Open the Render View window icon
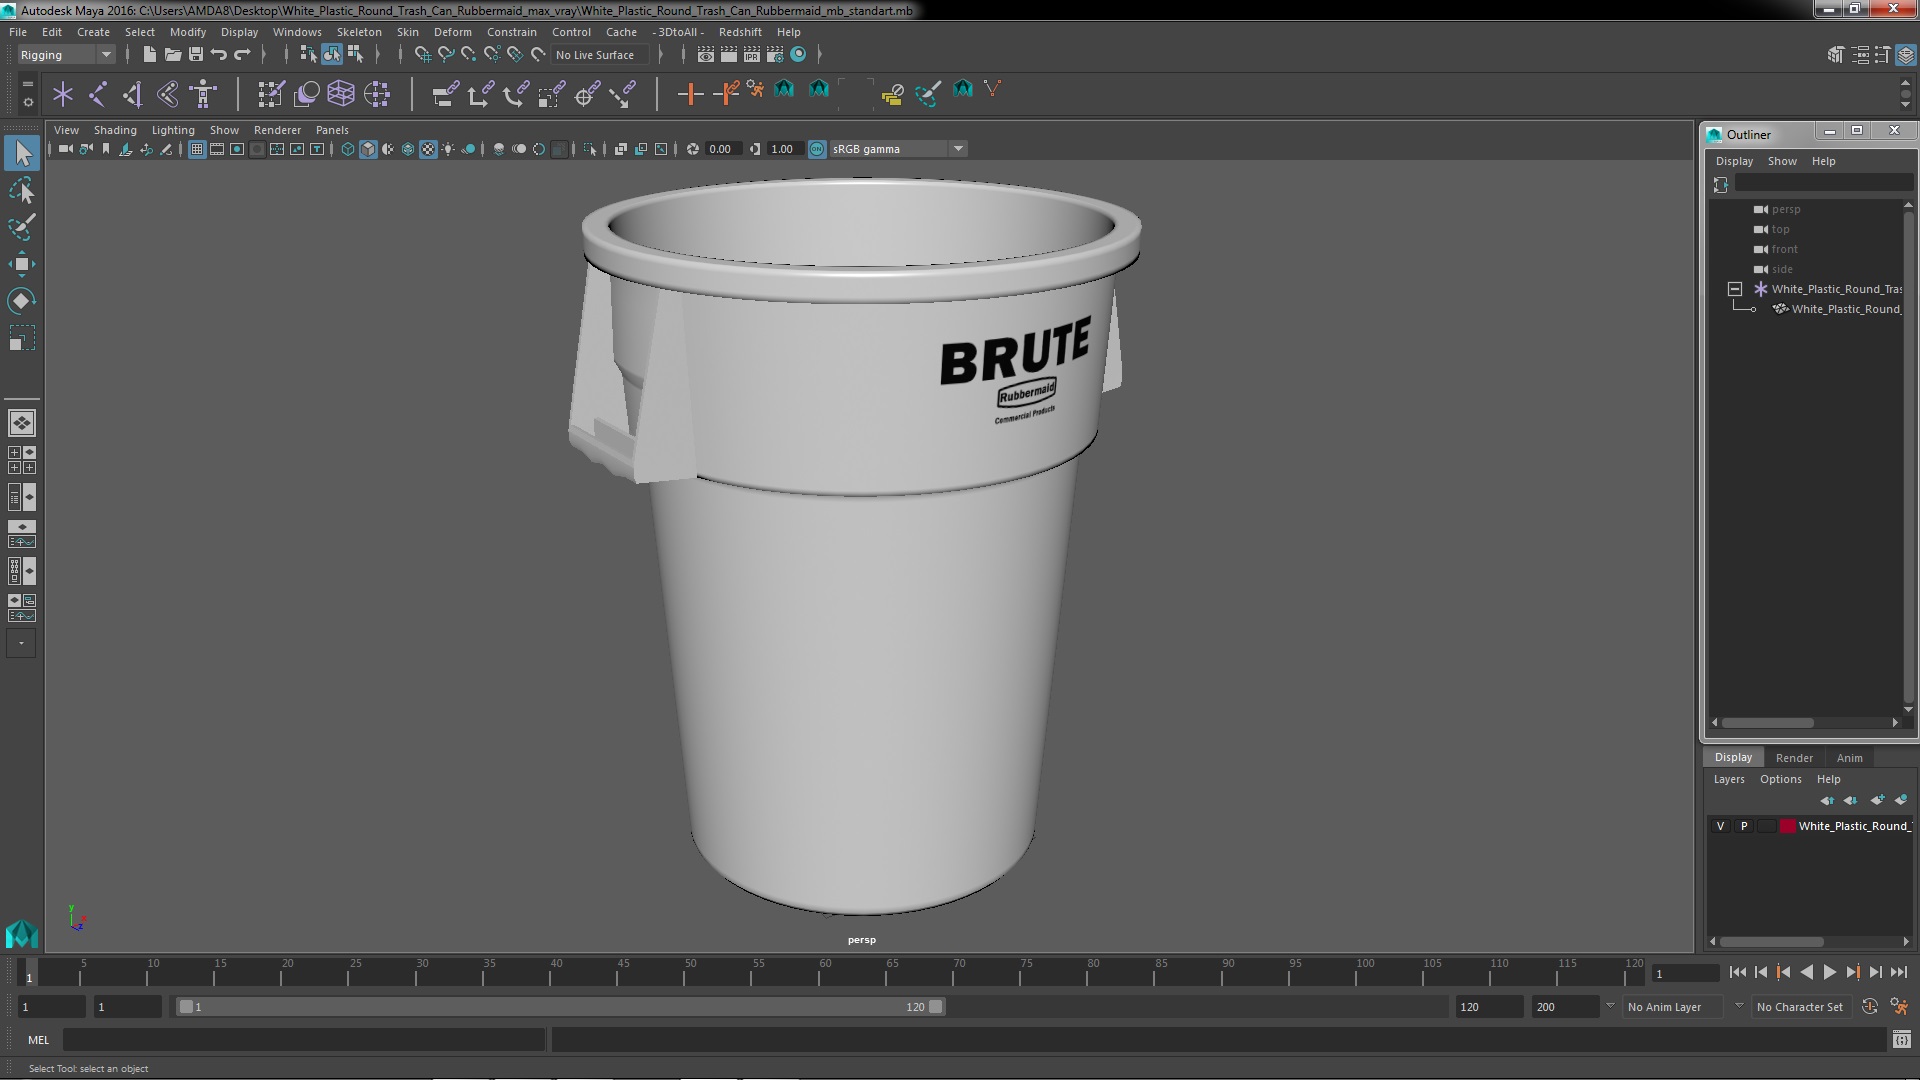 [706, 55]
